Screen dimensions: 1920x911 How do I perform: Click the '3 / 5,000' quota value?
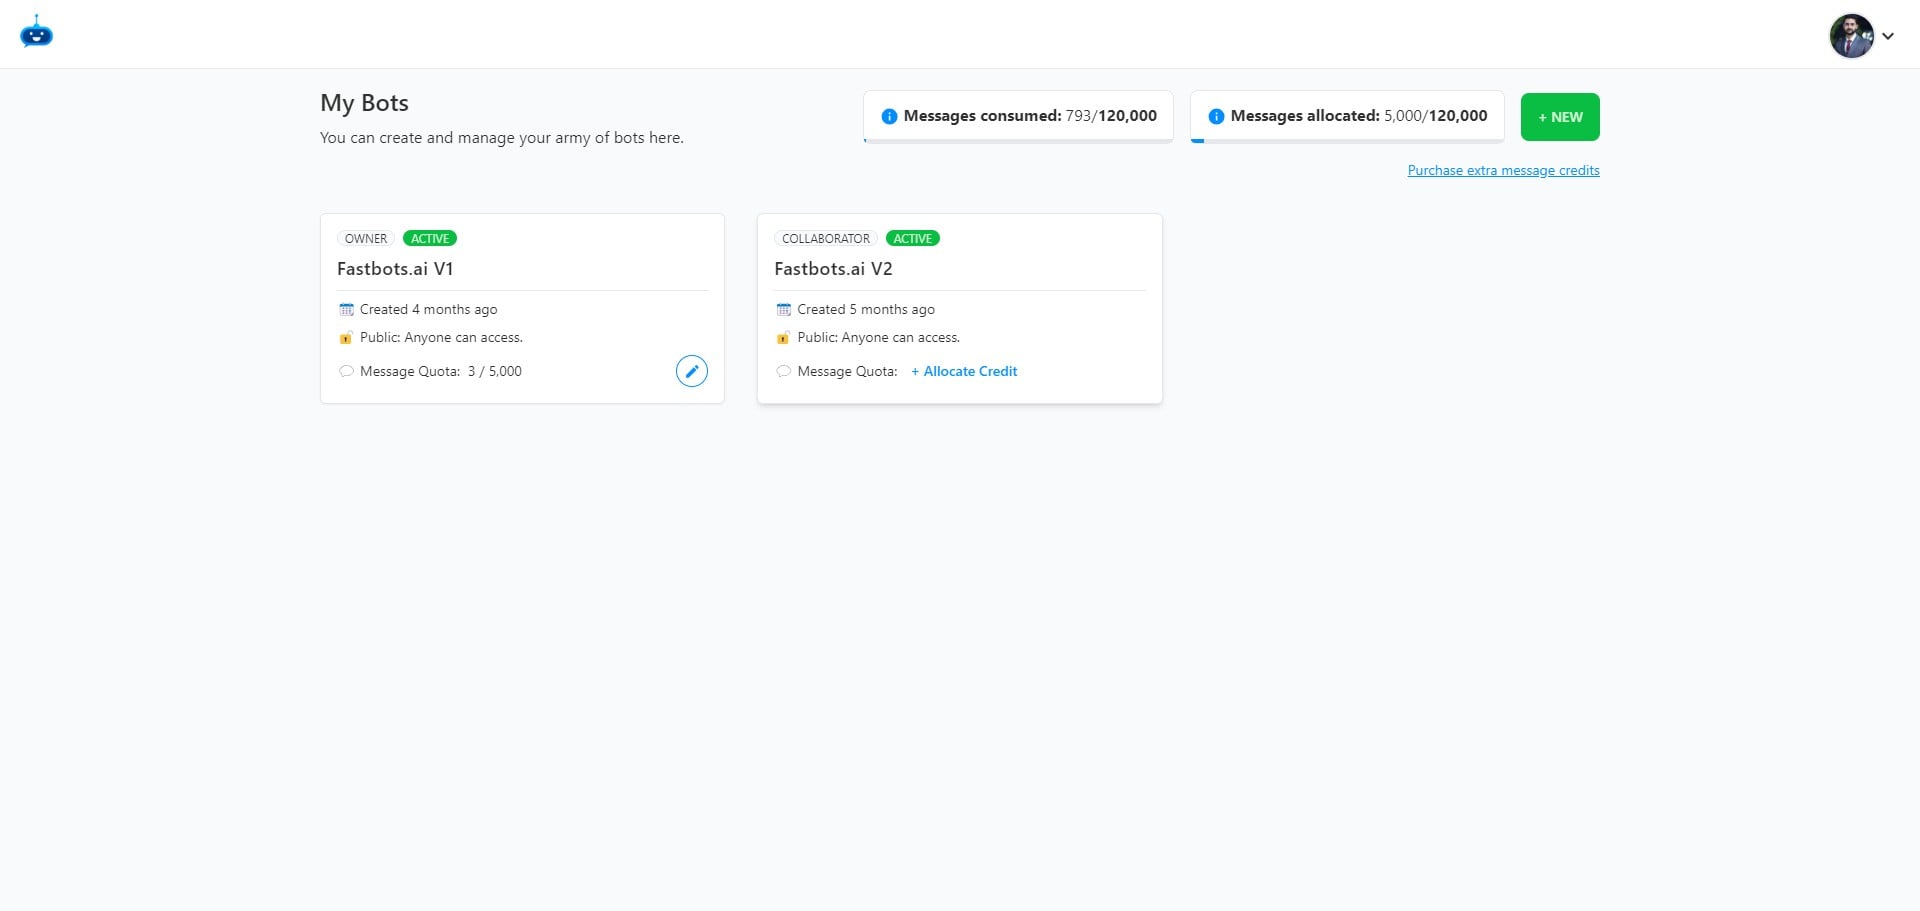point(495,371)
